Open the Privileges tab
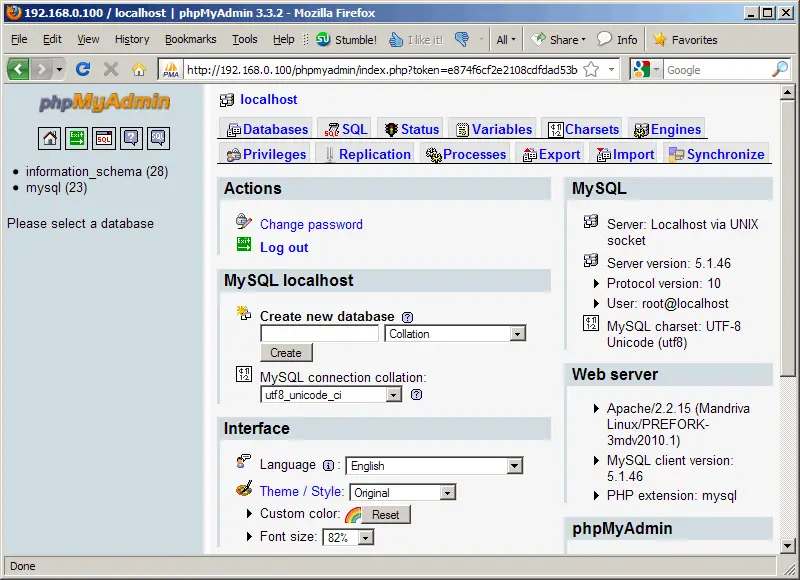800x580 pixels. 266,155
